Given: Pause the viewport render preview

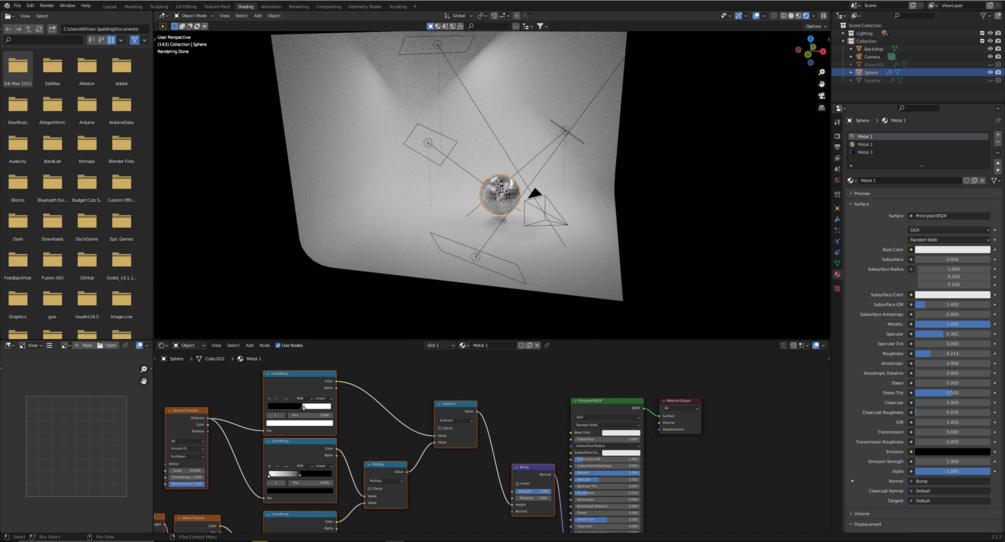Looking at the screenshot, I should 824,15.
